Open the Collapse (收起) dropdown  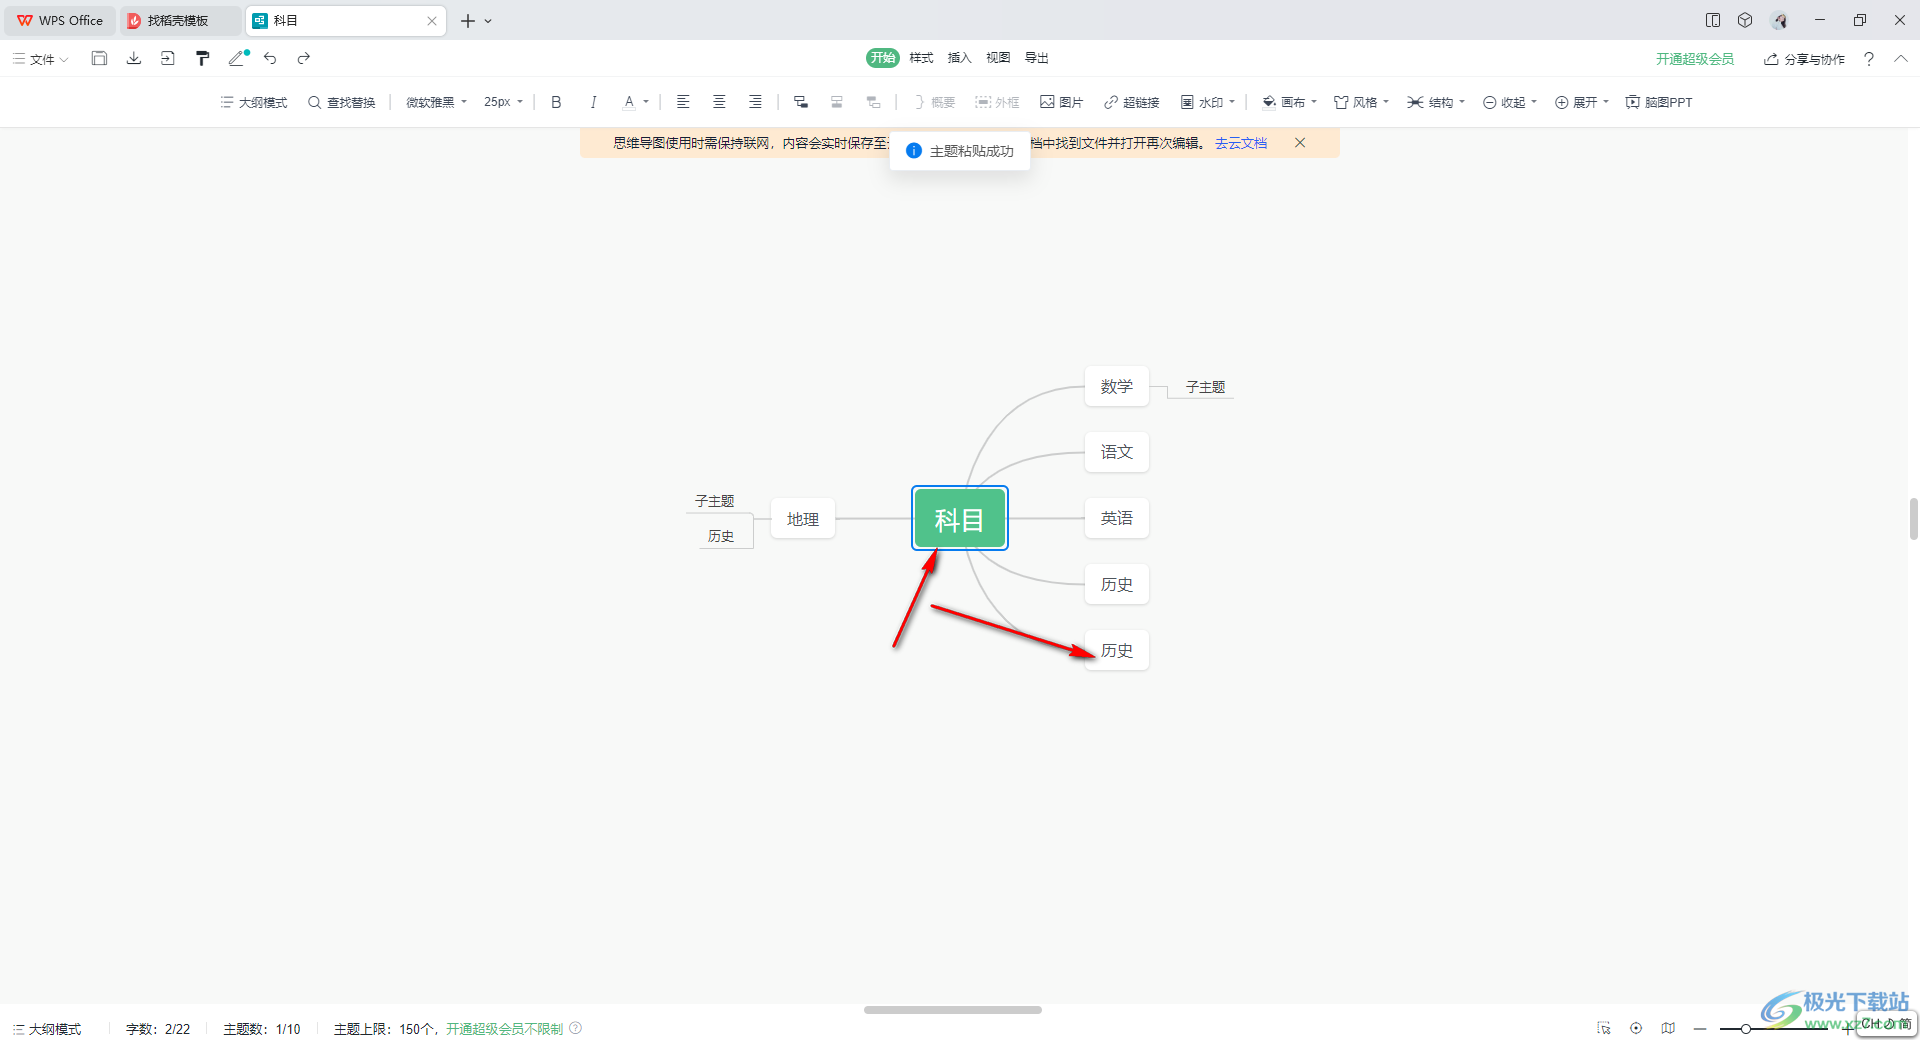[1510, 102]
